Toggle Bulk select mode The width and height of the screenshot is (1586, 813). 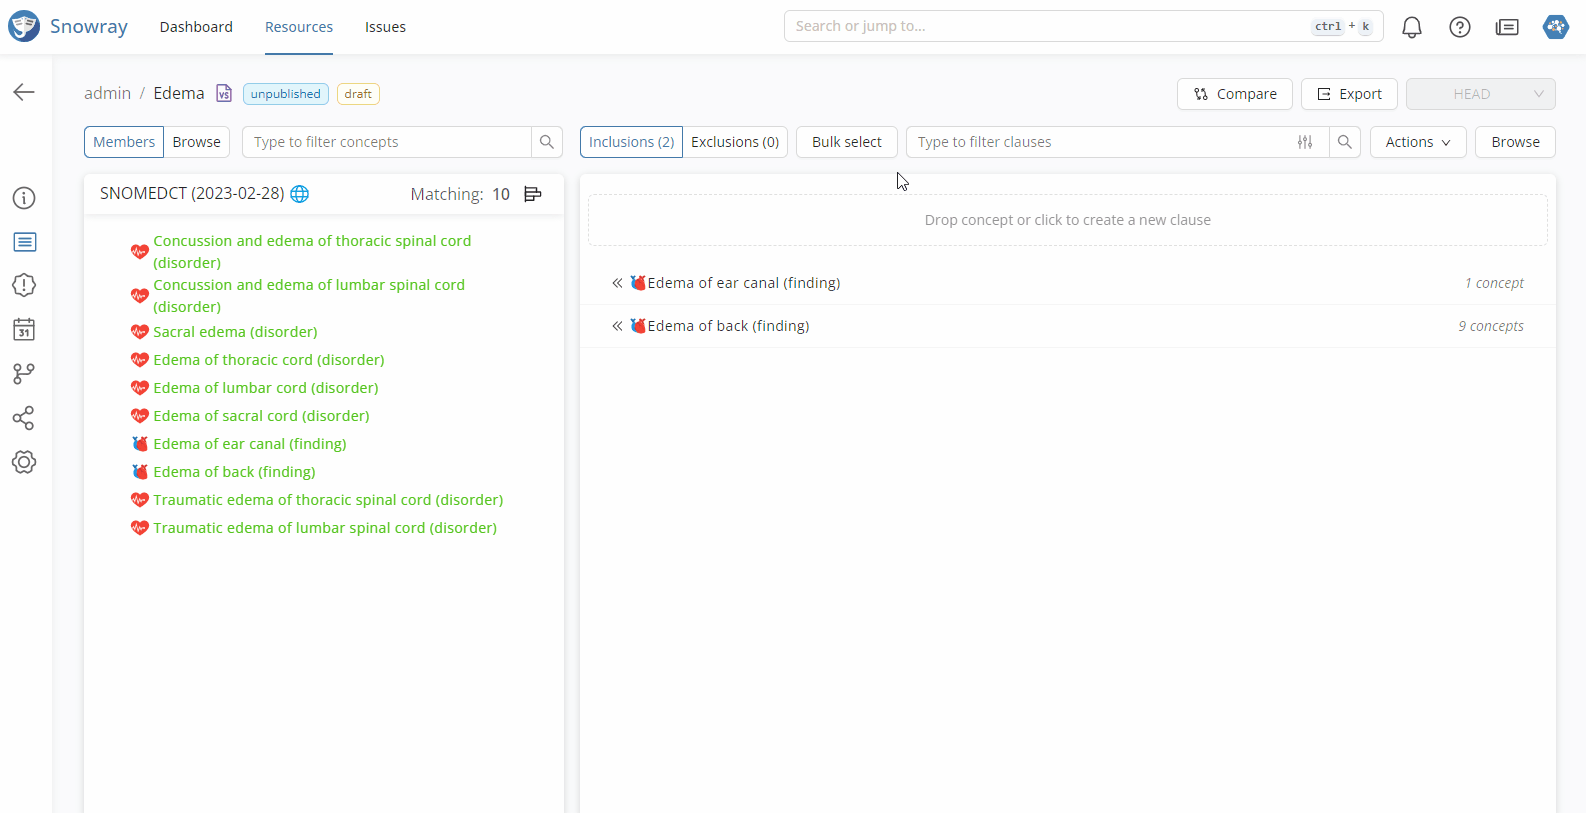point(846,142)
